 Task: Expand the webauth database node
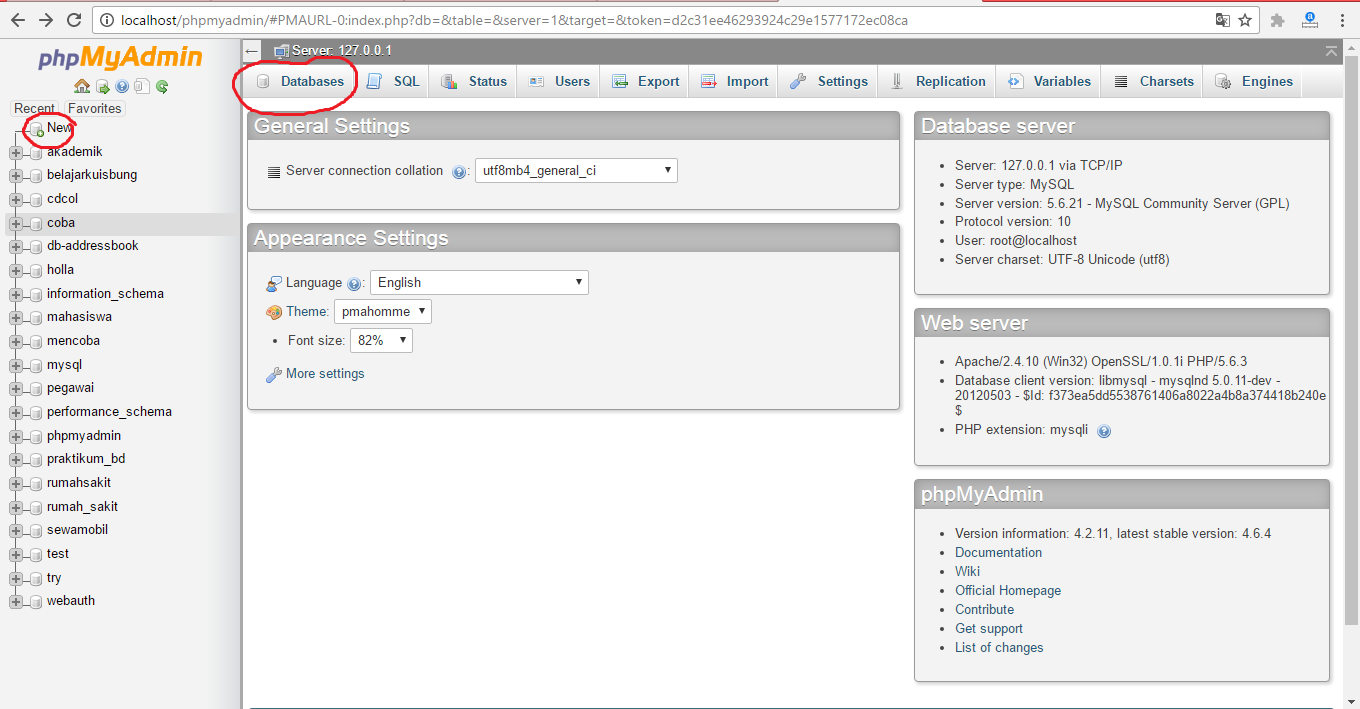pos(15,601)
